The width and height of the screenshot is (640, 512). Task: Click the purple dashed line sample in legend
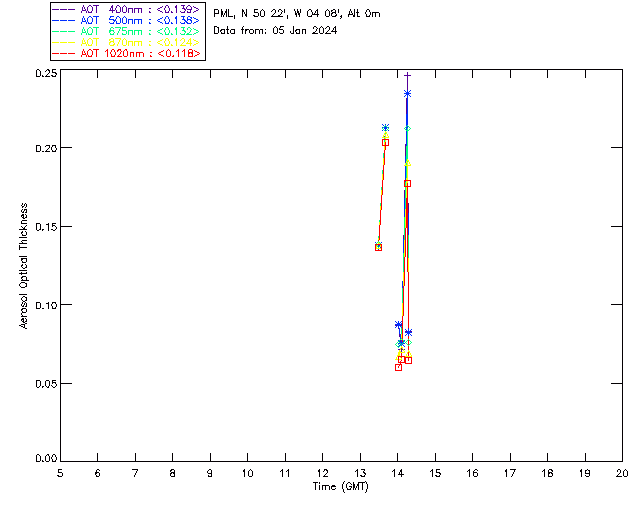coord(64,9)
